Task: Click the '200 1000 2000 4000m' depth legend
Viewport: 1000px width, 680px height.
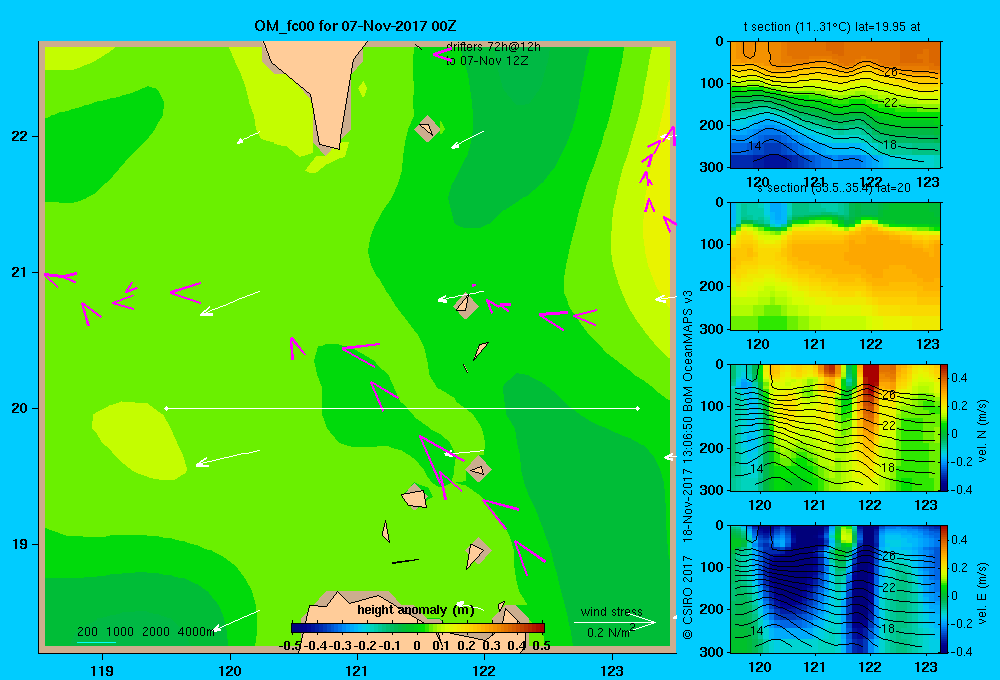Action: [146, 632]
